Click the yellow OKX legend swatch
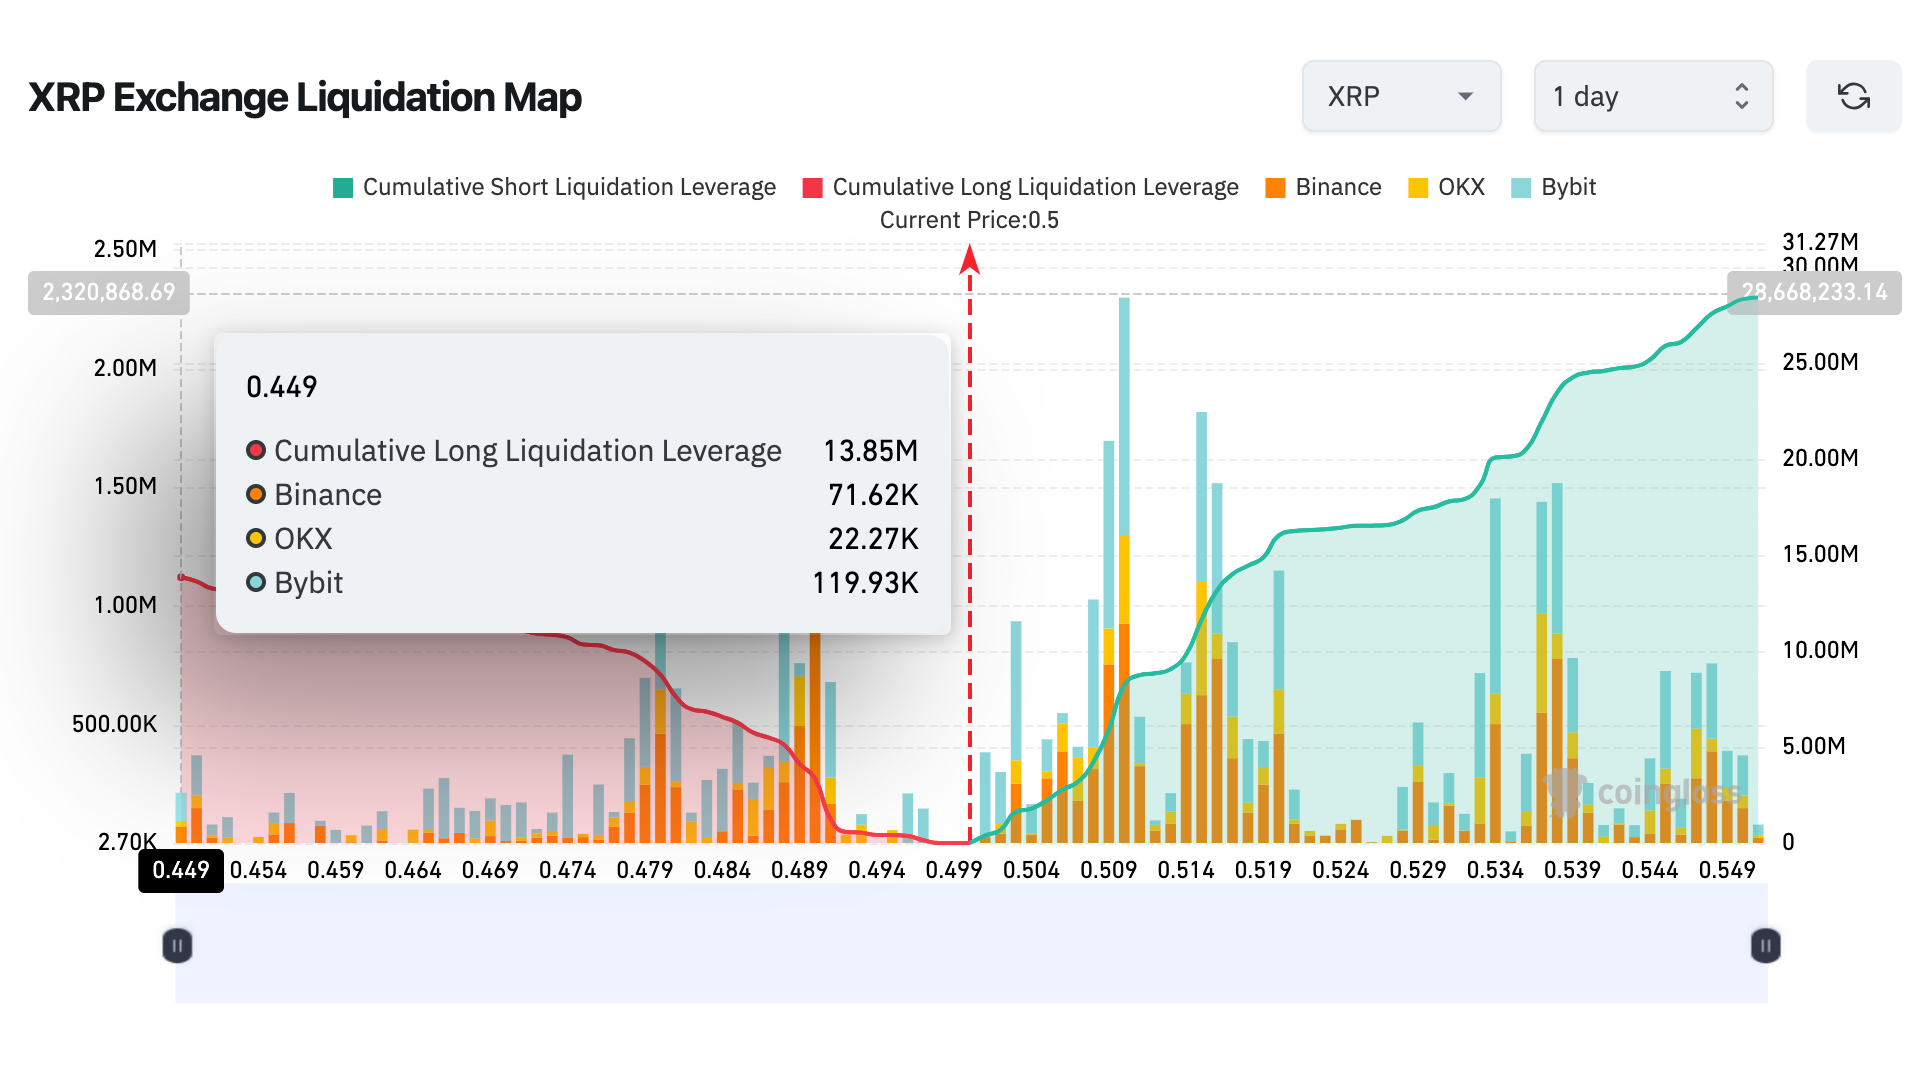This screenshot has height=1072, width=1926. 1418,188
